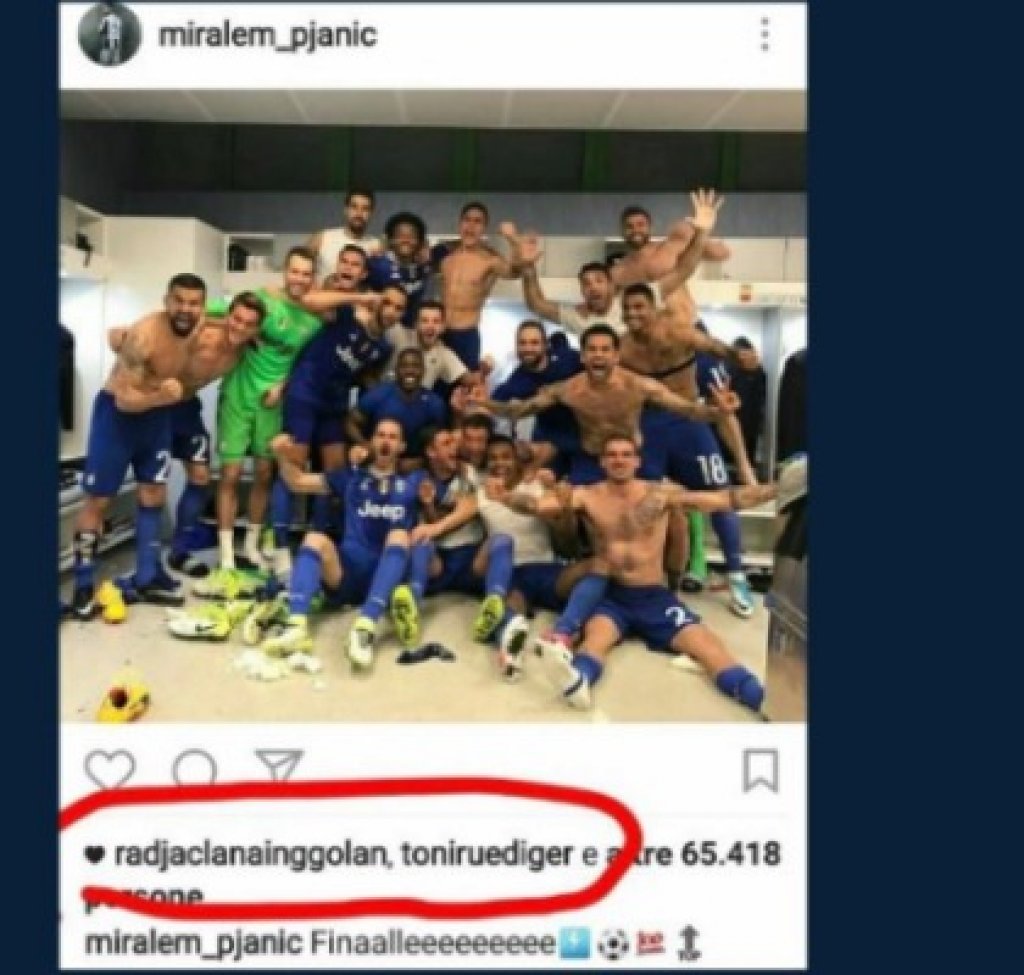Open toniruediger profile from likes
The image size is (1024, 975).
point(487,854)
